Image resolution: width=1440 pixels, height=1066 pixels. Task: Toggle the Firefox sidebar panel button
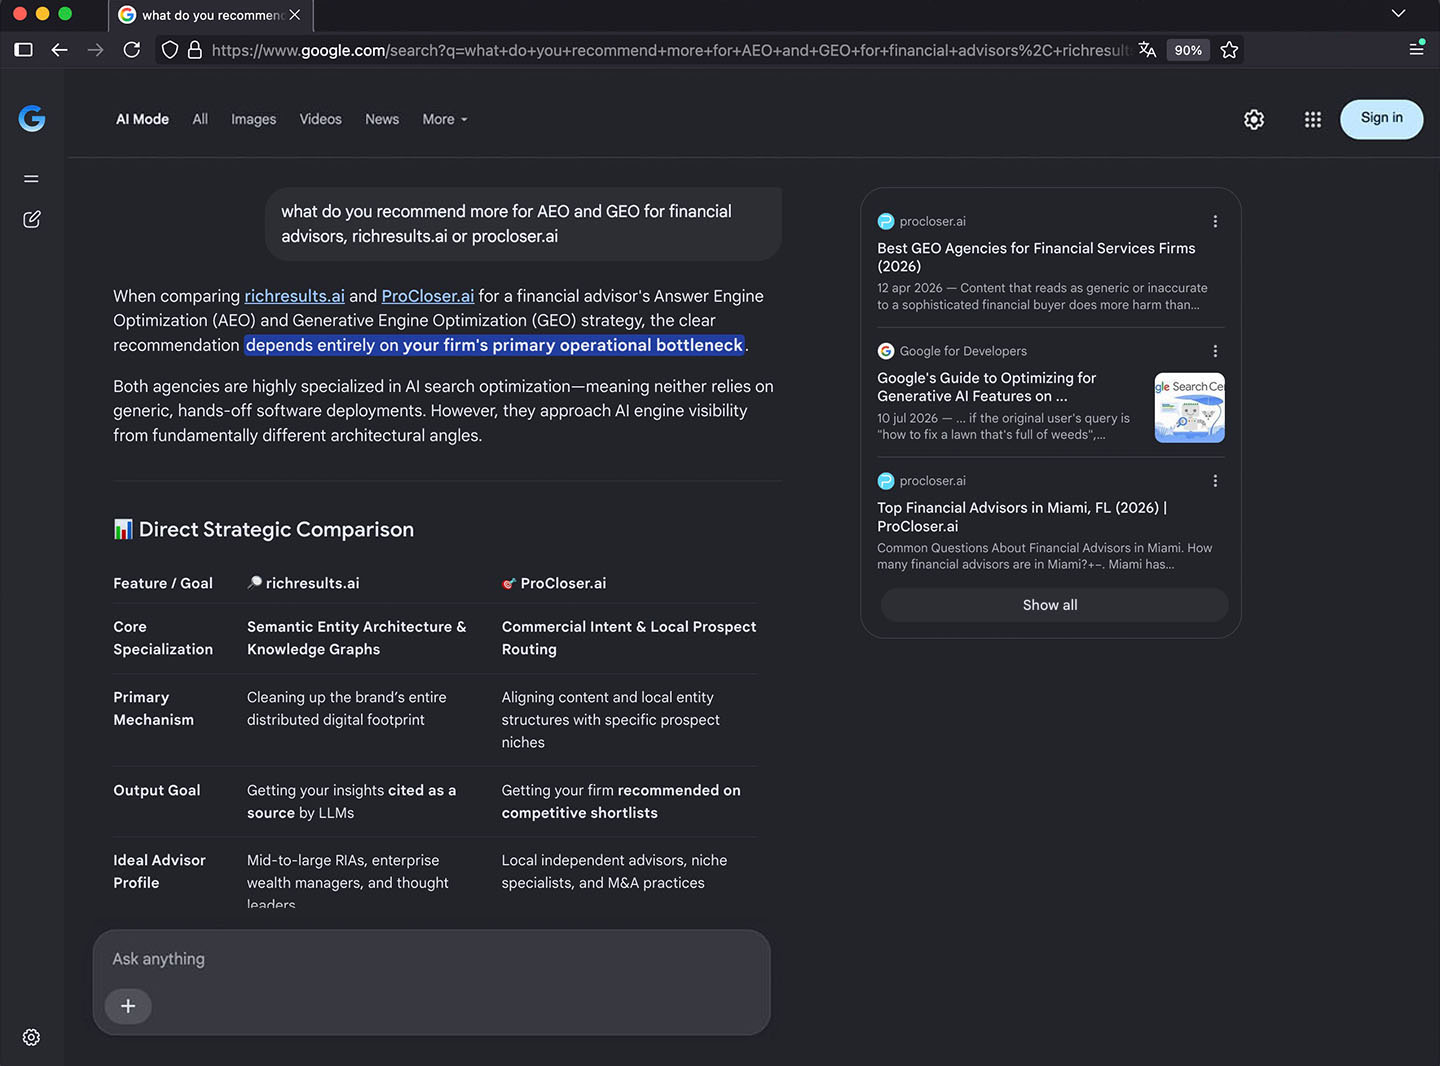pyautogui.click(x=24, y=50)
